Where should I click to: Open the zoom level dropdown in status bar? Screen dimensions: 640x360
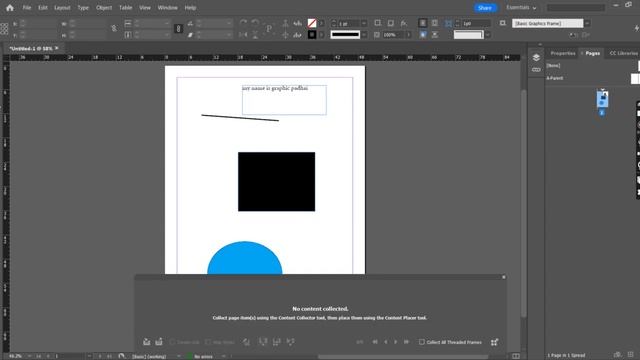(29, 357)
